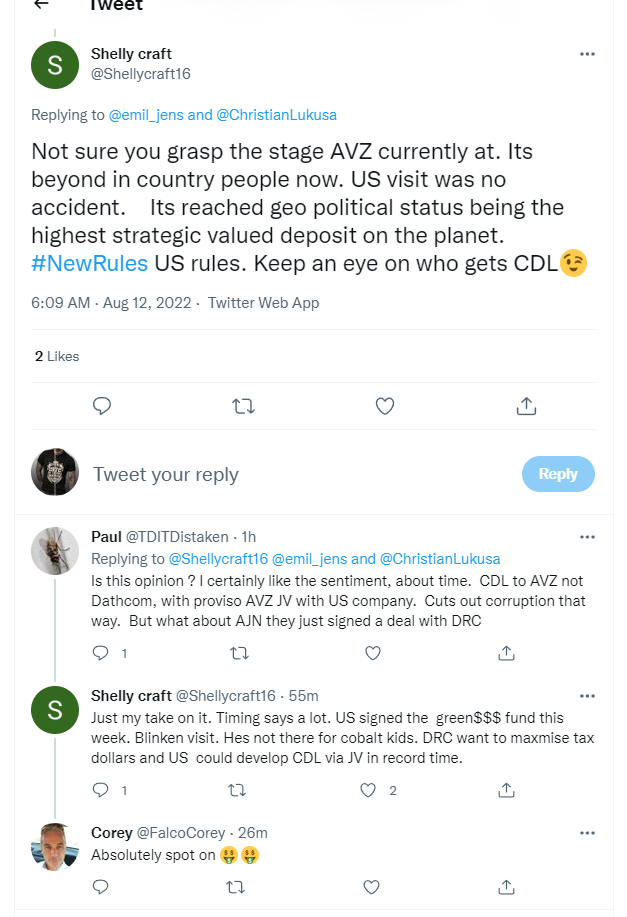Retweet Corey's Absolutely spot on reply
Viewport: 627px width, 917px height.
[x=236, y=887]
